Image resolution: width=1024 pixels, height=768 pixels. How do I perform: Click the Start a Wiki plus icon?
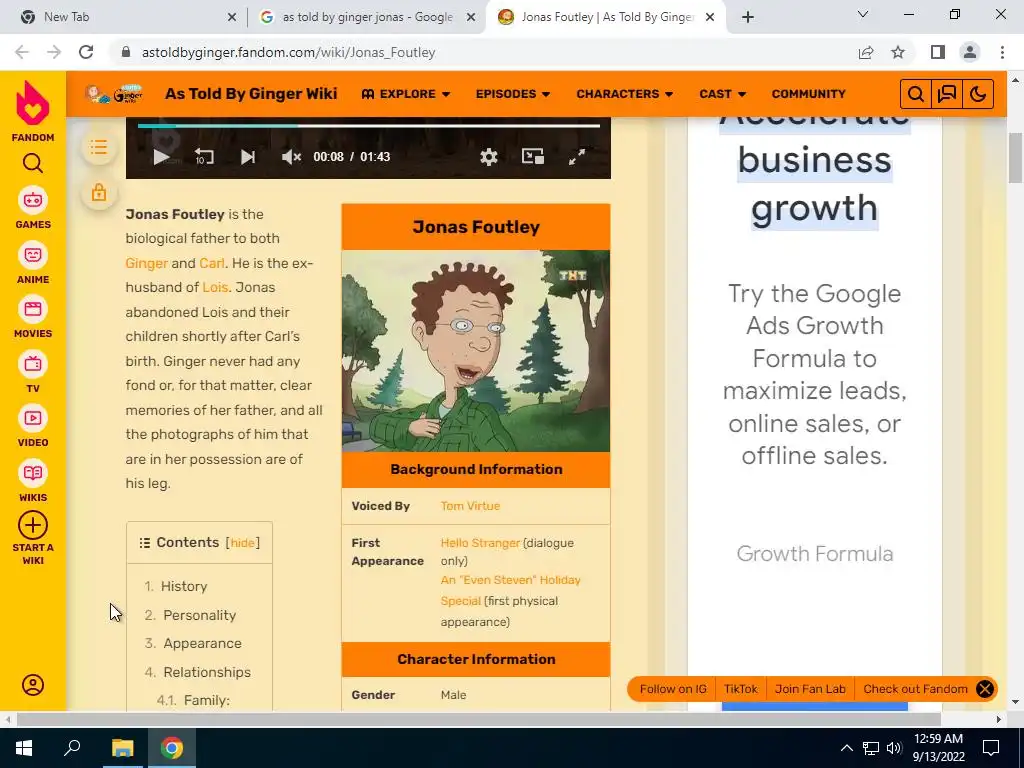33,525
